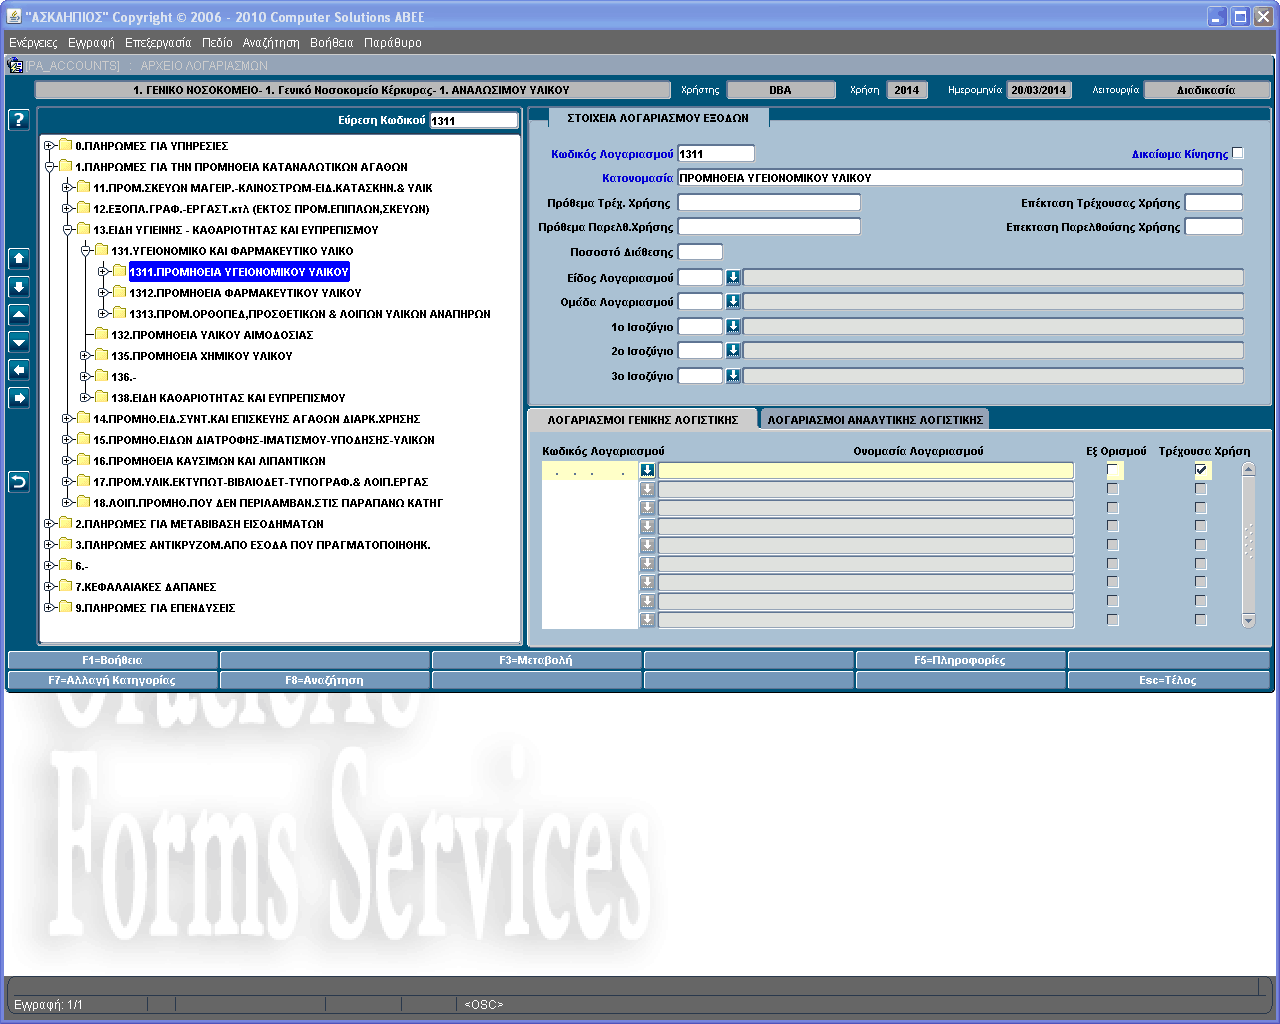1280x1024 pixels.
Task: Enable the Δικαίωμα Κίνησης checkbox
Action: (1238, 153)
